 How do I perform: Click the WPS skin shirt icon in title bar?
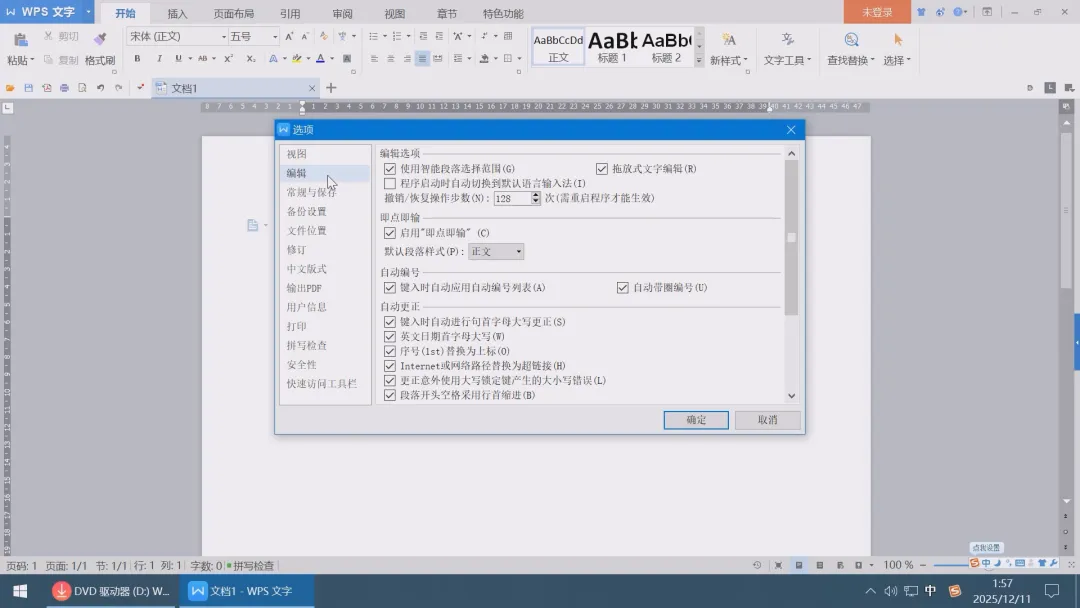point(921,12)
